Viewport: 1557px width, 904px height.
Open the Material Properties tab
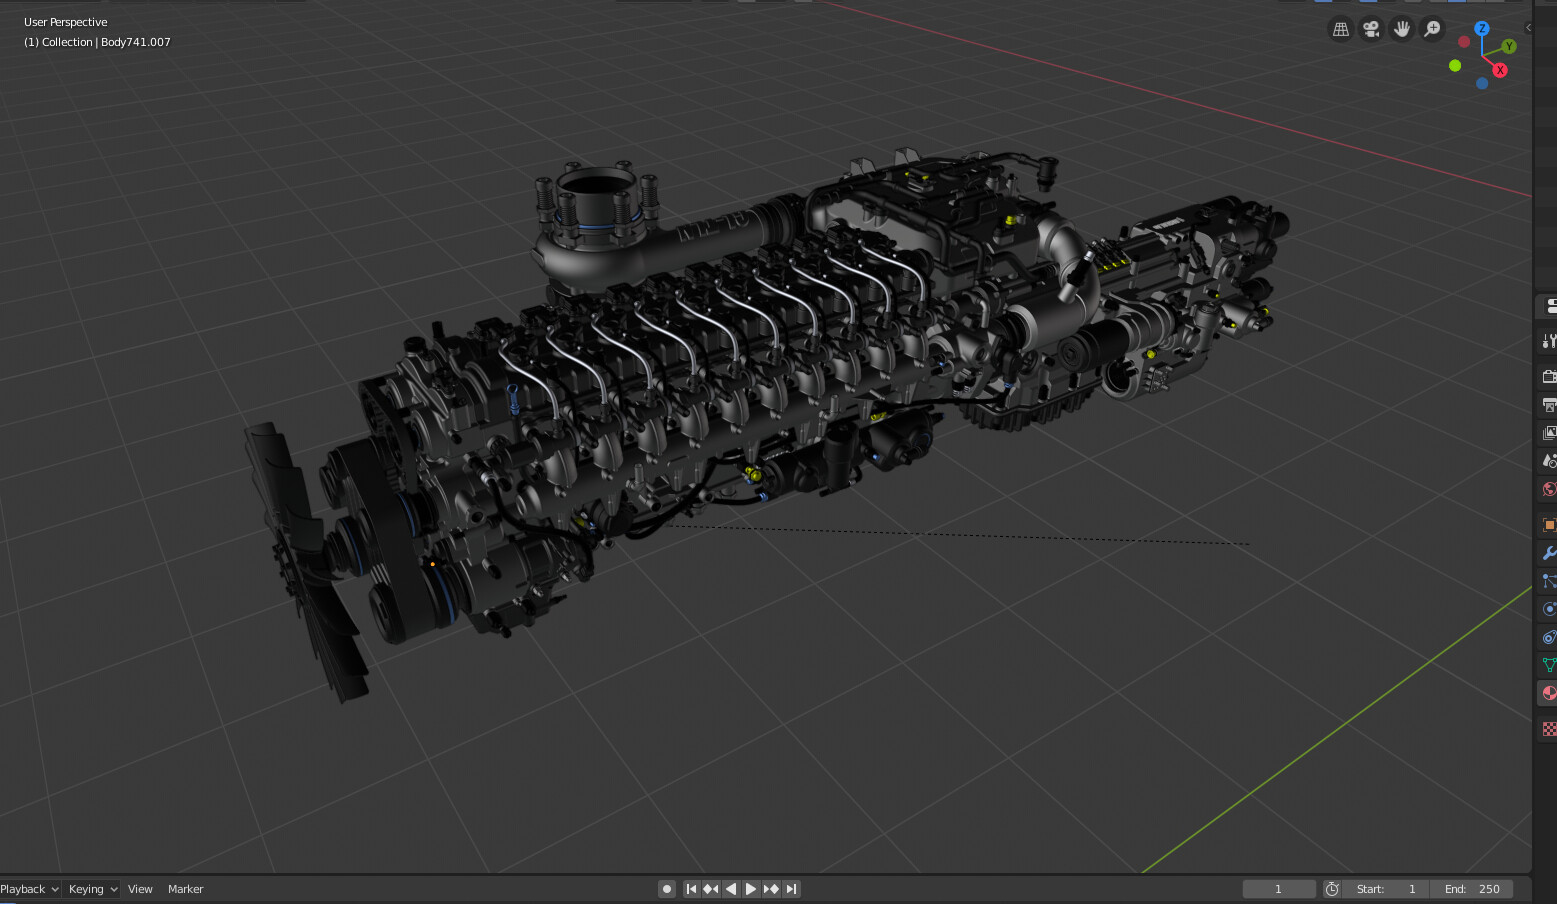click(1548, 693)
